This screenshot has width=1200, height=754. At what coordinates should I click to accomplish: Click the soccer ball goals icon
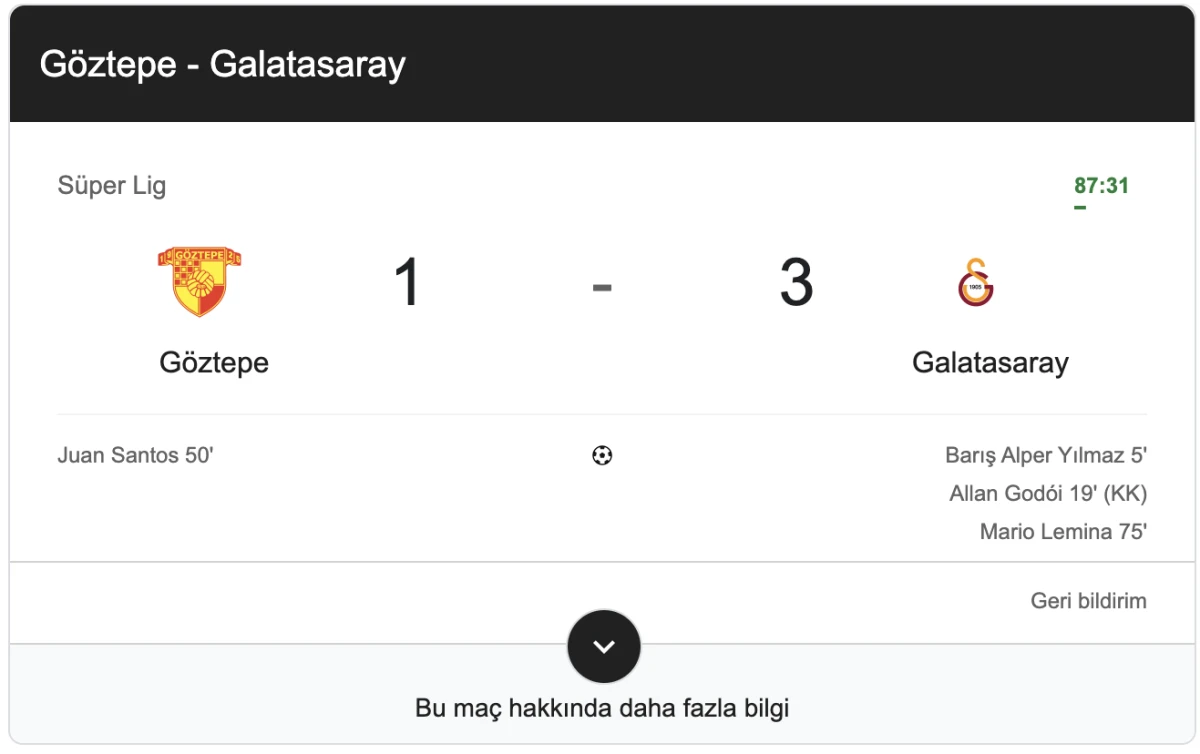[600, 456]
